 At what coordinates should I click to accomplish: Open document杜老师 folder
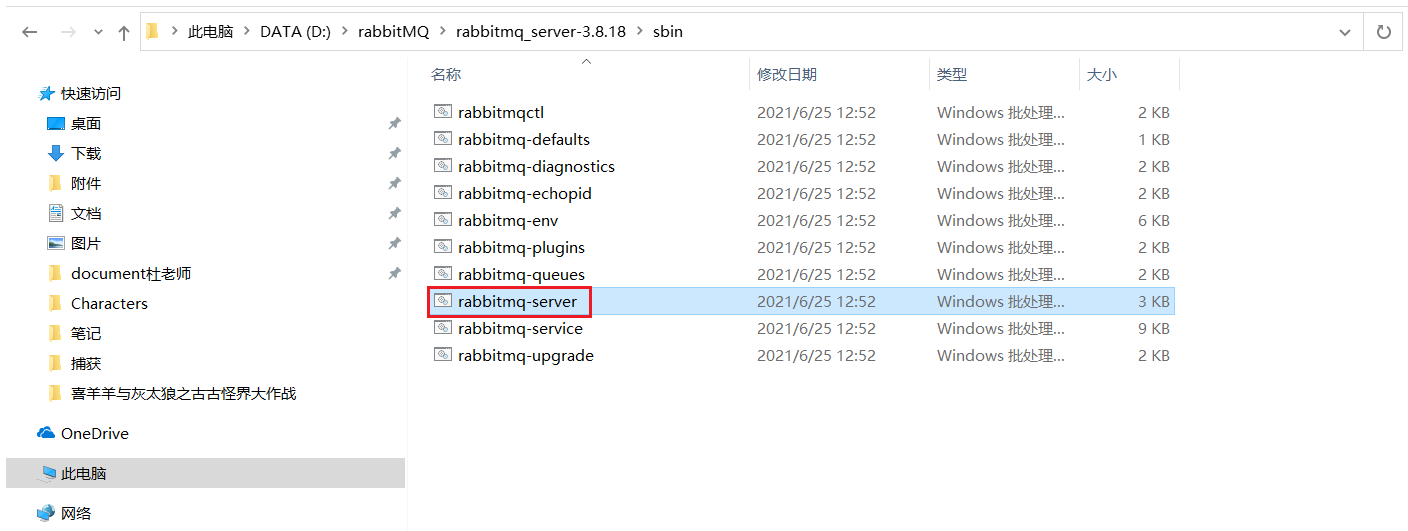(131, 273)
